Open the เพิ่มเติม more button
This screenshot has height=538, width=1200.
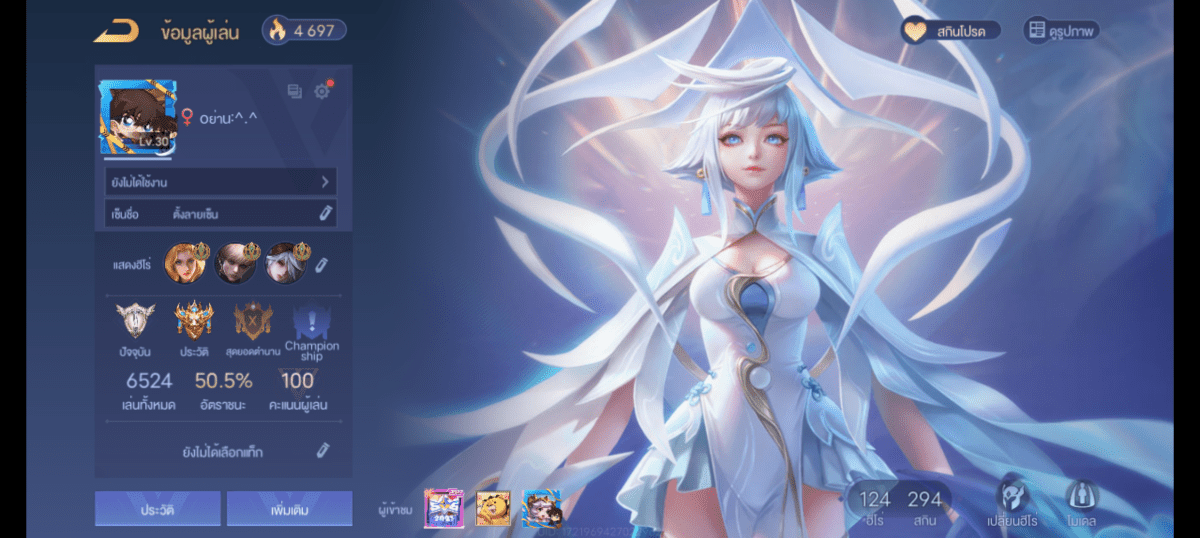click(289, 509)
